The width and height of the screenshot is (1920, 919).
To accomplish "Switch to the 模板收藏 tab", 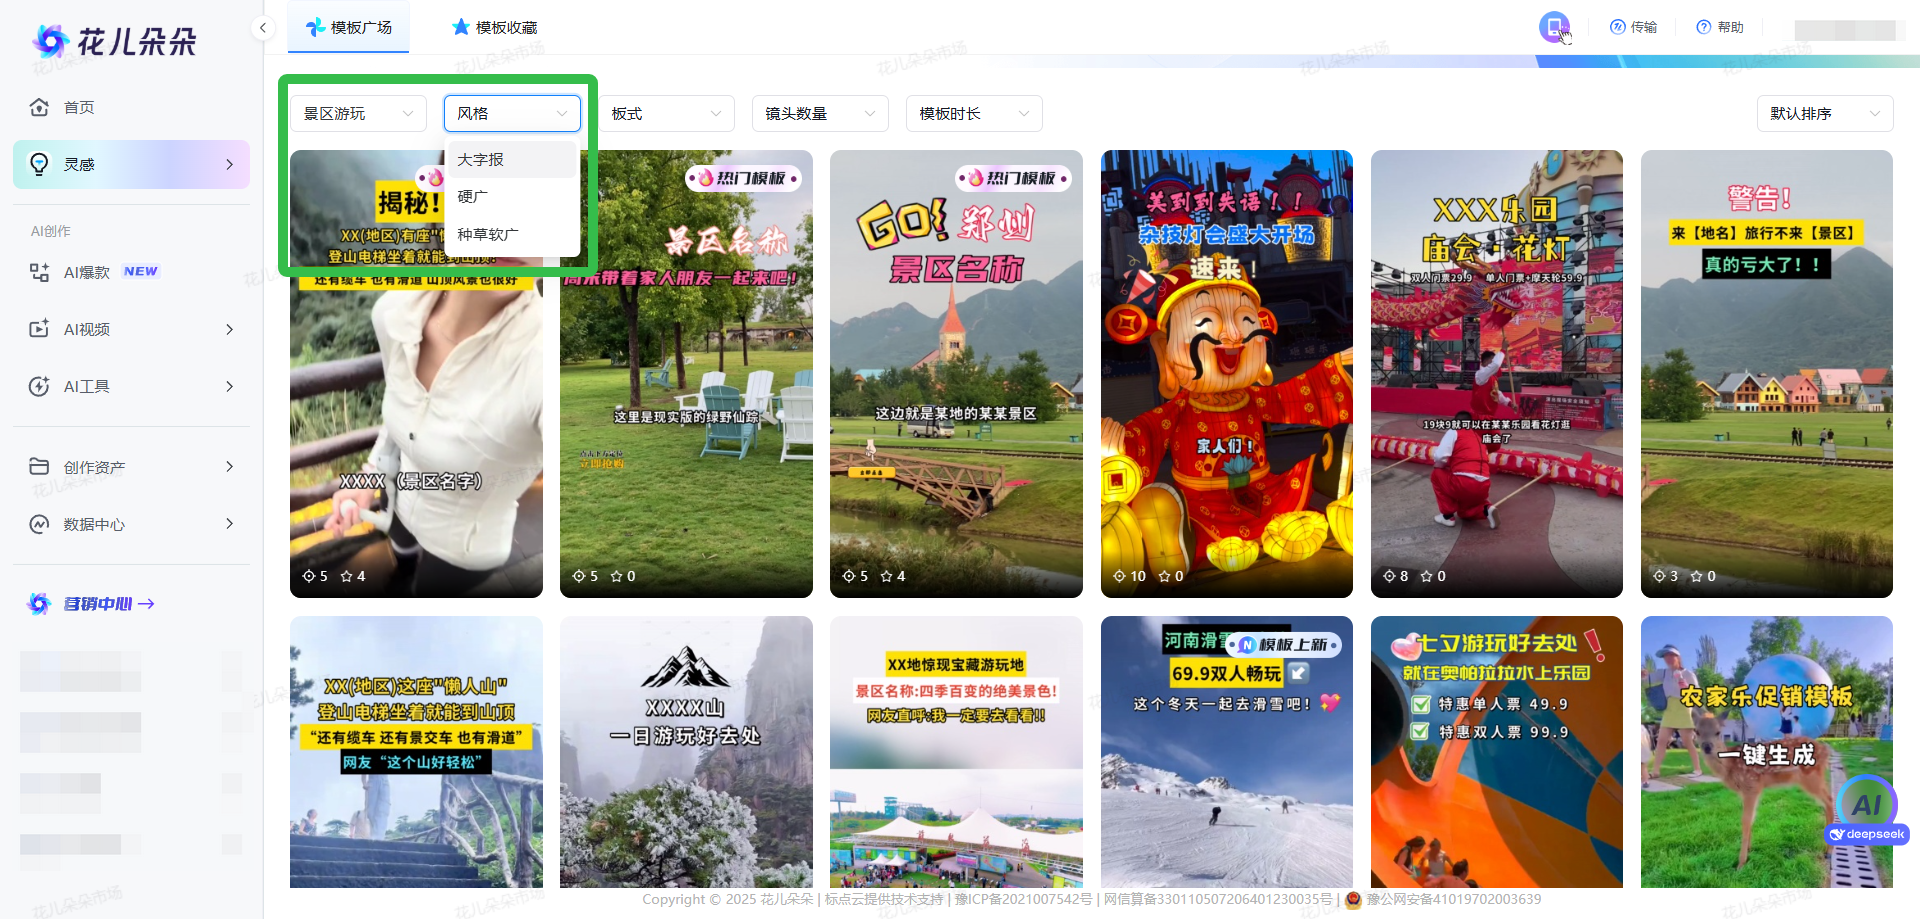I will [x=495, y=27].
